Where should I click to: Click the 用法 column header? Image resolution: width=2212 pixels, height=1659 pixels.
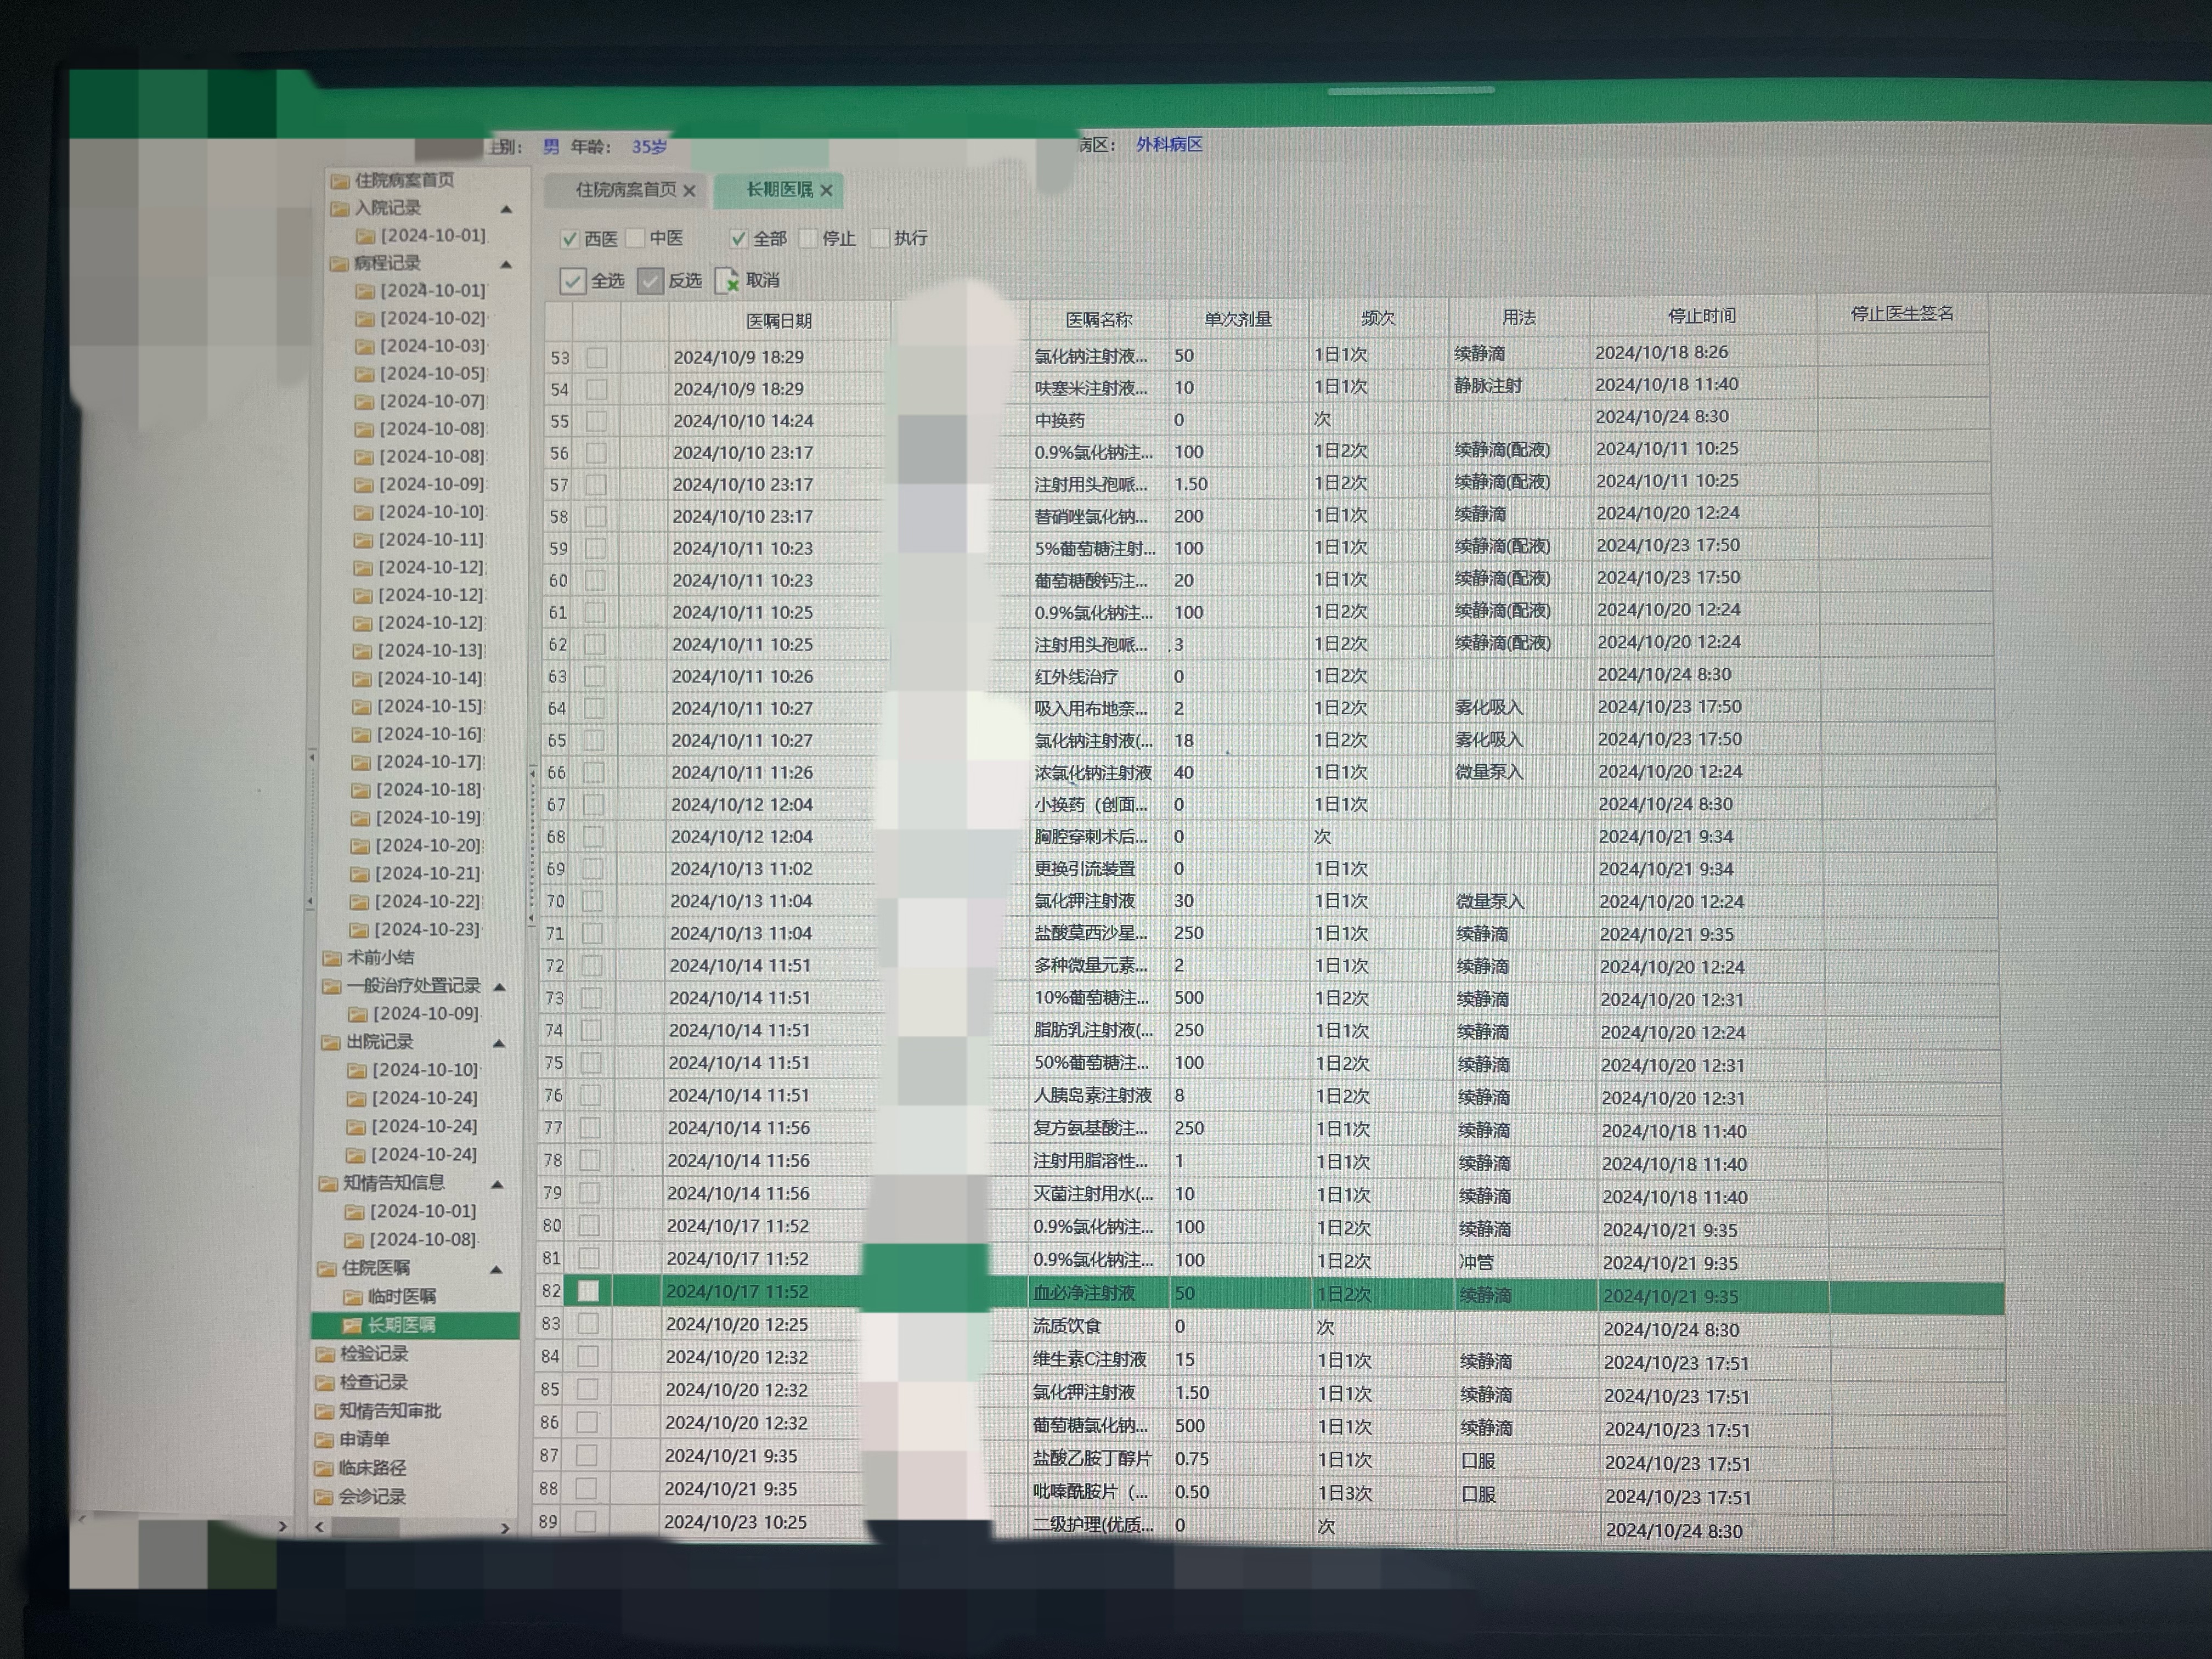tap(1519, 317)
